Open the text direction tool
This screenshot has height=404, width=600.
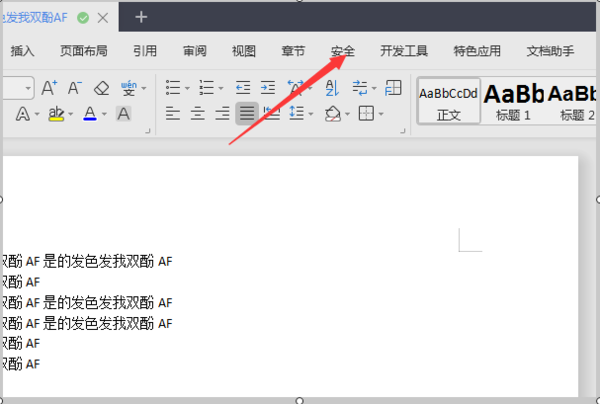tap(360, 88)
